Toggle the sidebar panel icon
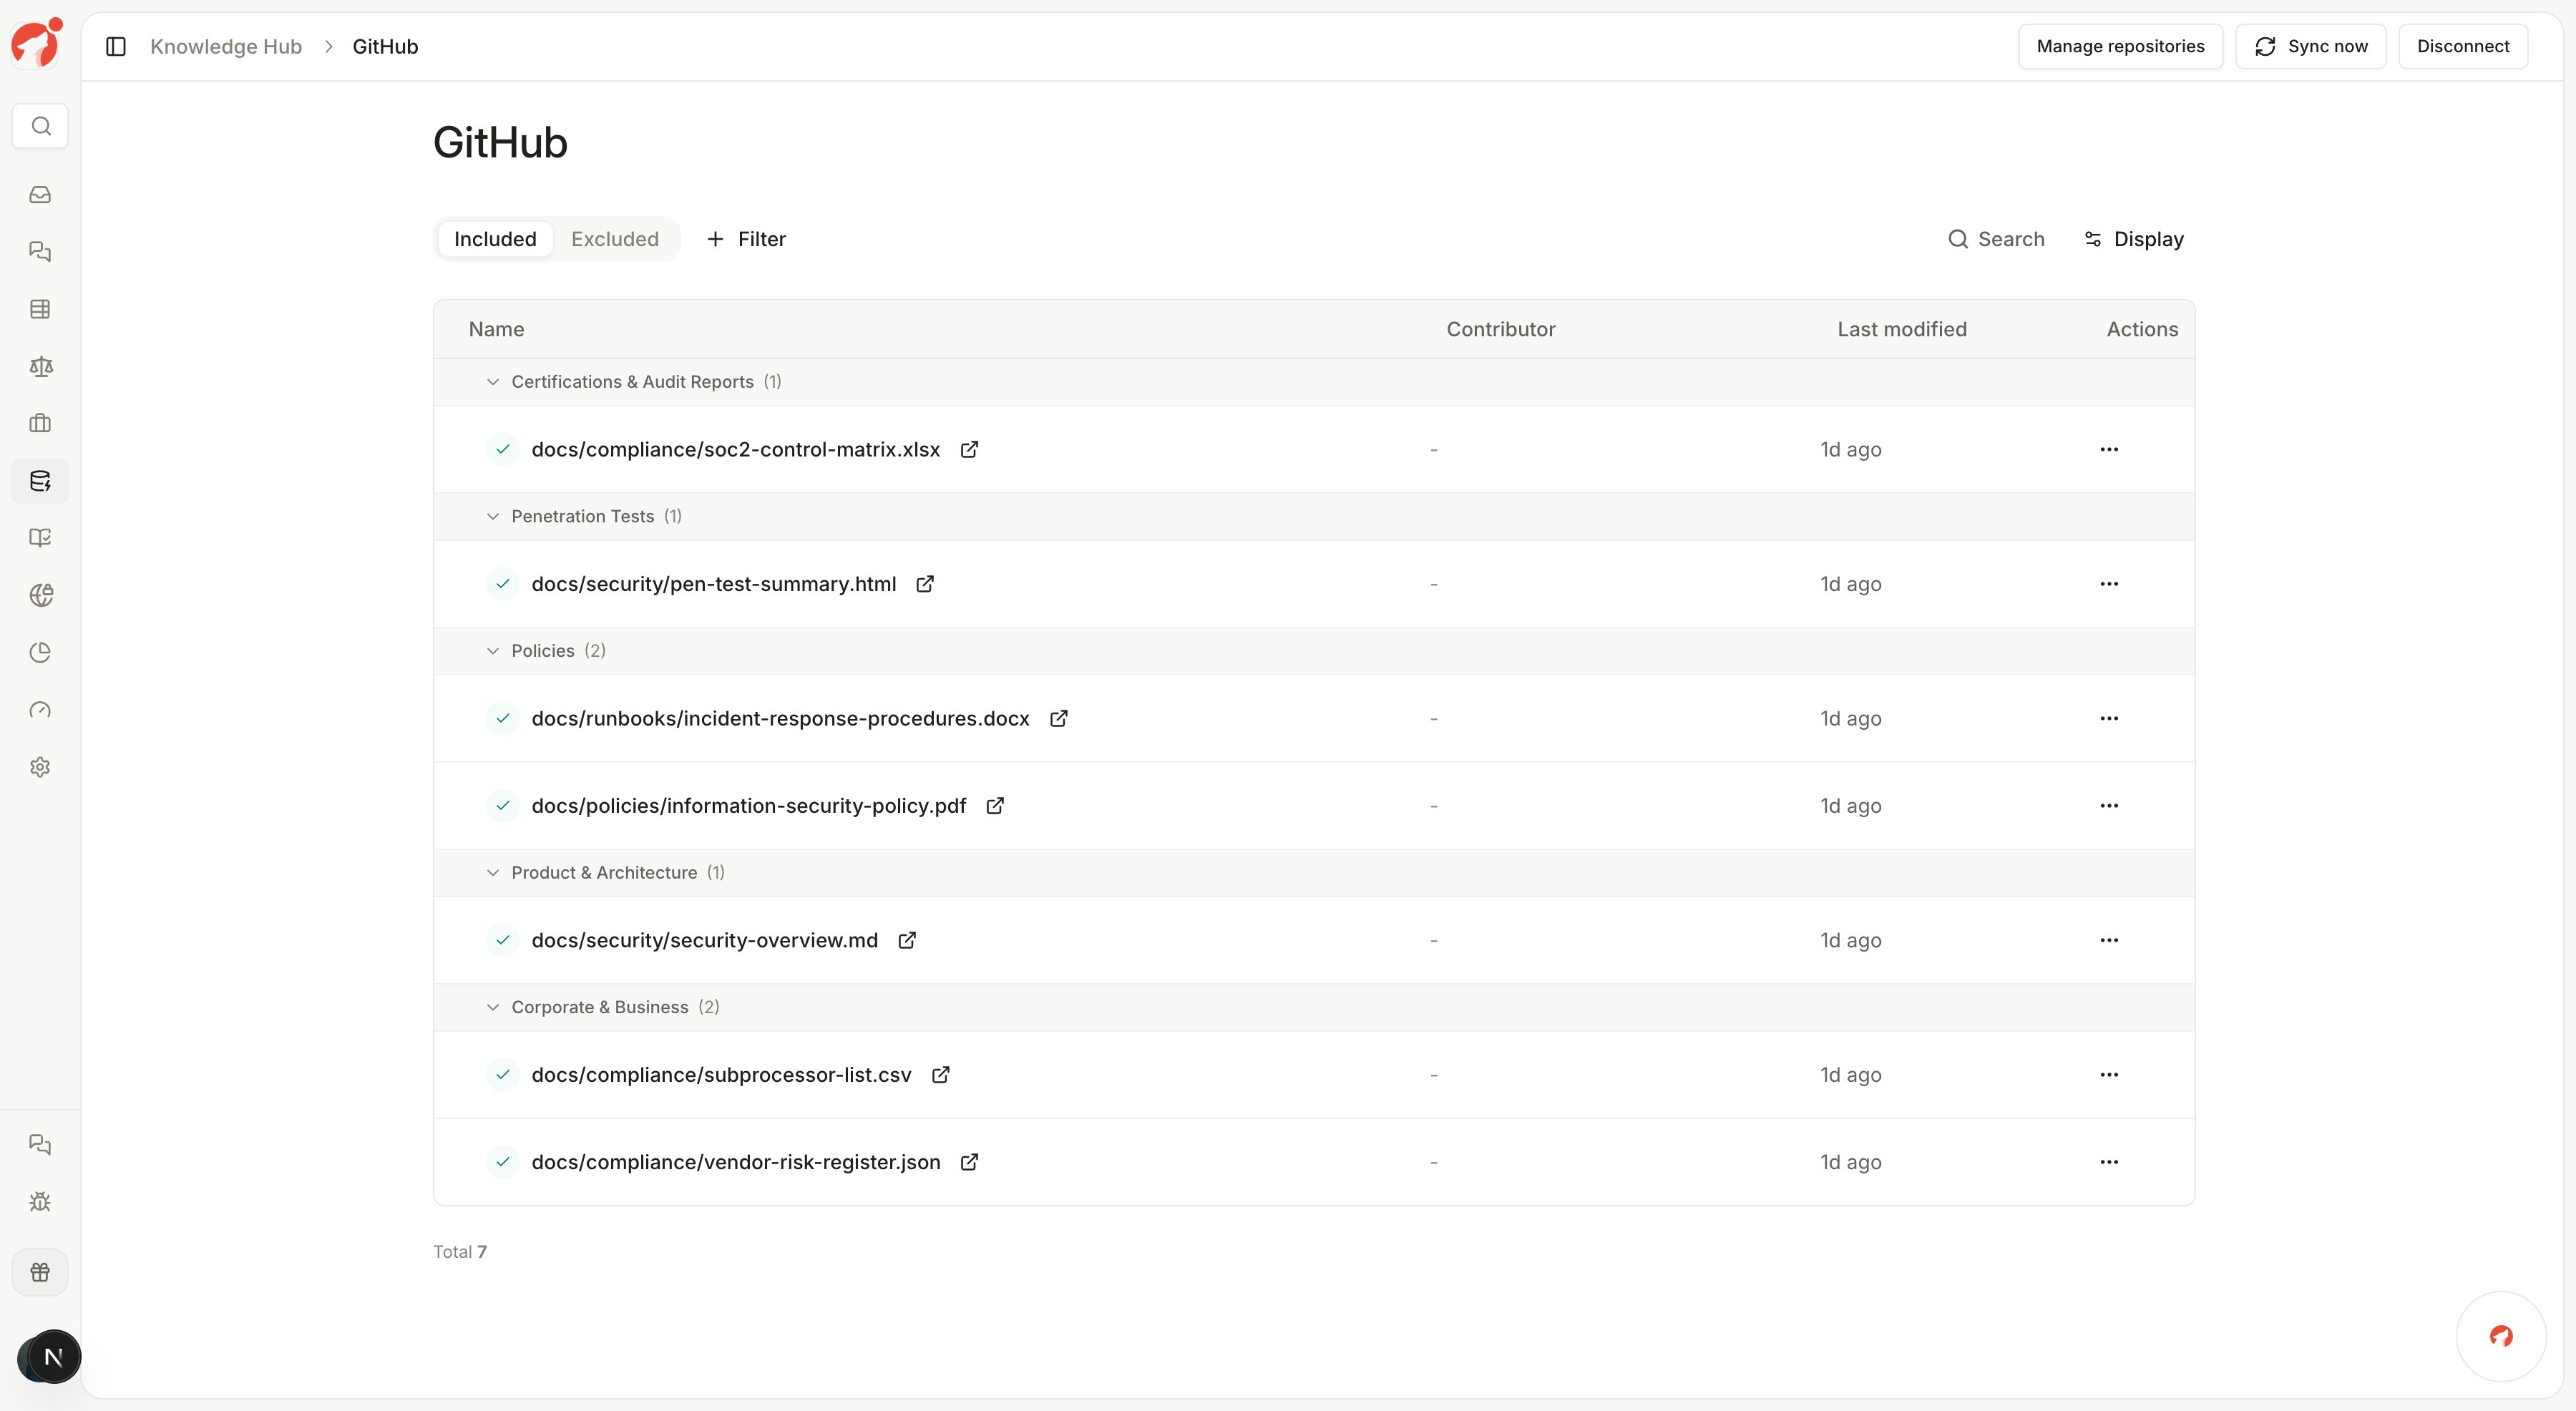Image resolution: width=2576 pixels, height=1411 pixels. coord(116,46)
